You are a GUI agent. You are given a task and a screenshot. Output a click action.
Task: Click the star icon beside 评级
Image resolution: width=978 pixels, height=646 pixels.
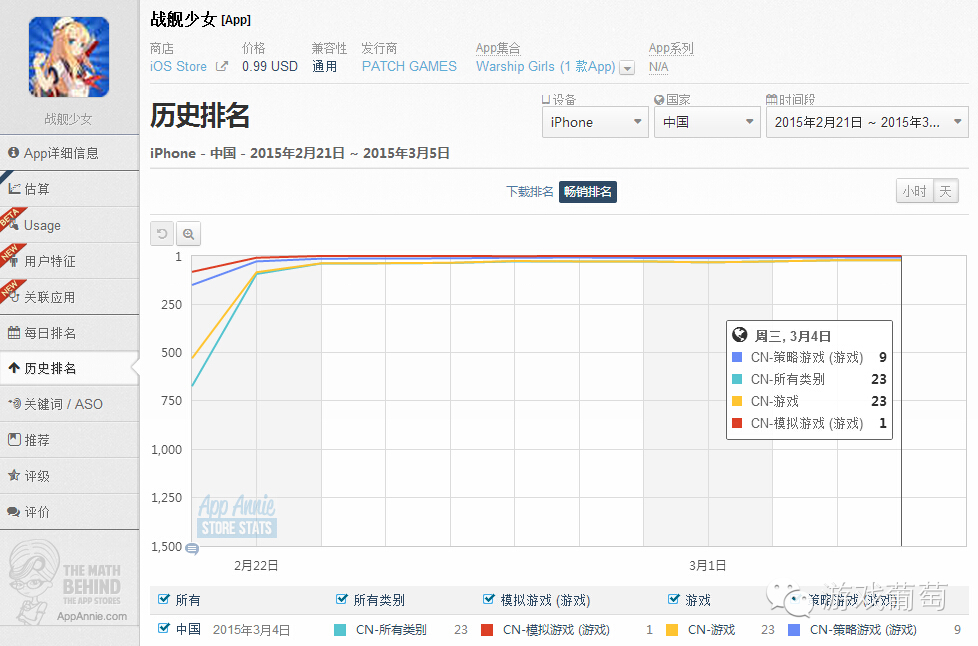[14, 476]
